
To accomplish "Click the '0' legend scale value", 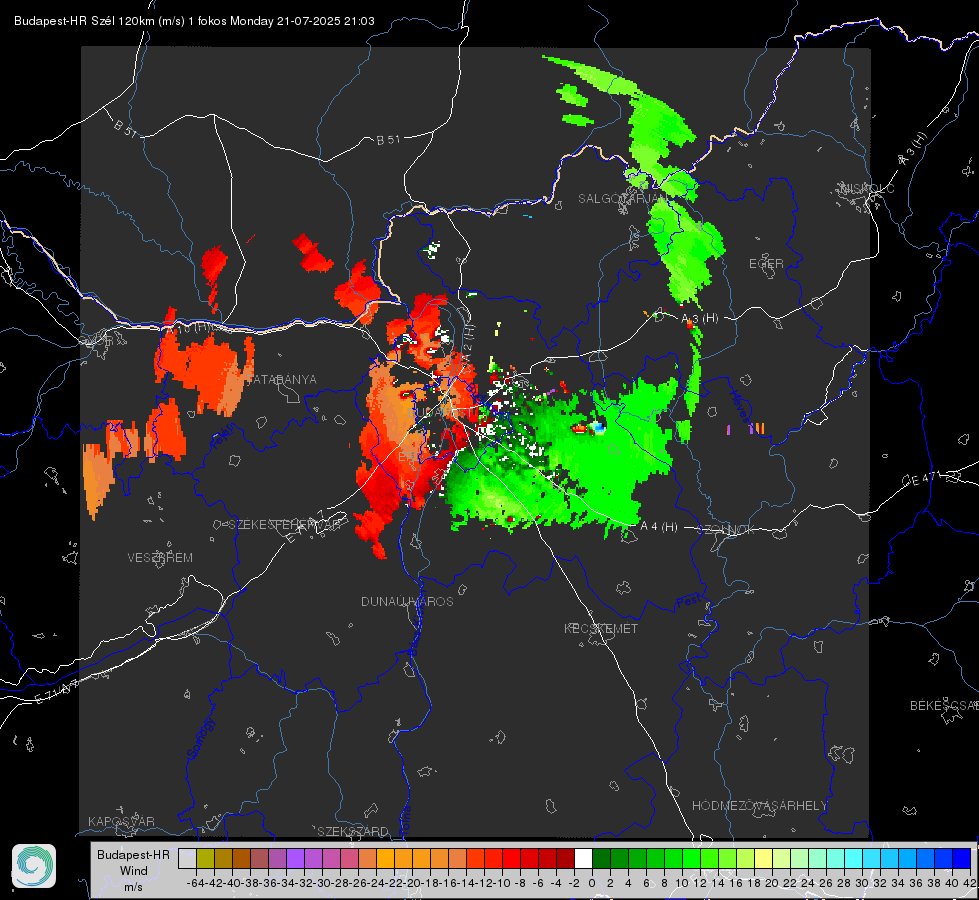I will 592,883.
